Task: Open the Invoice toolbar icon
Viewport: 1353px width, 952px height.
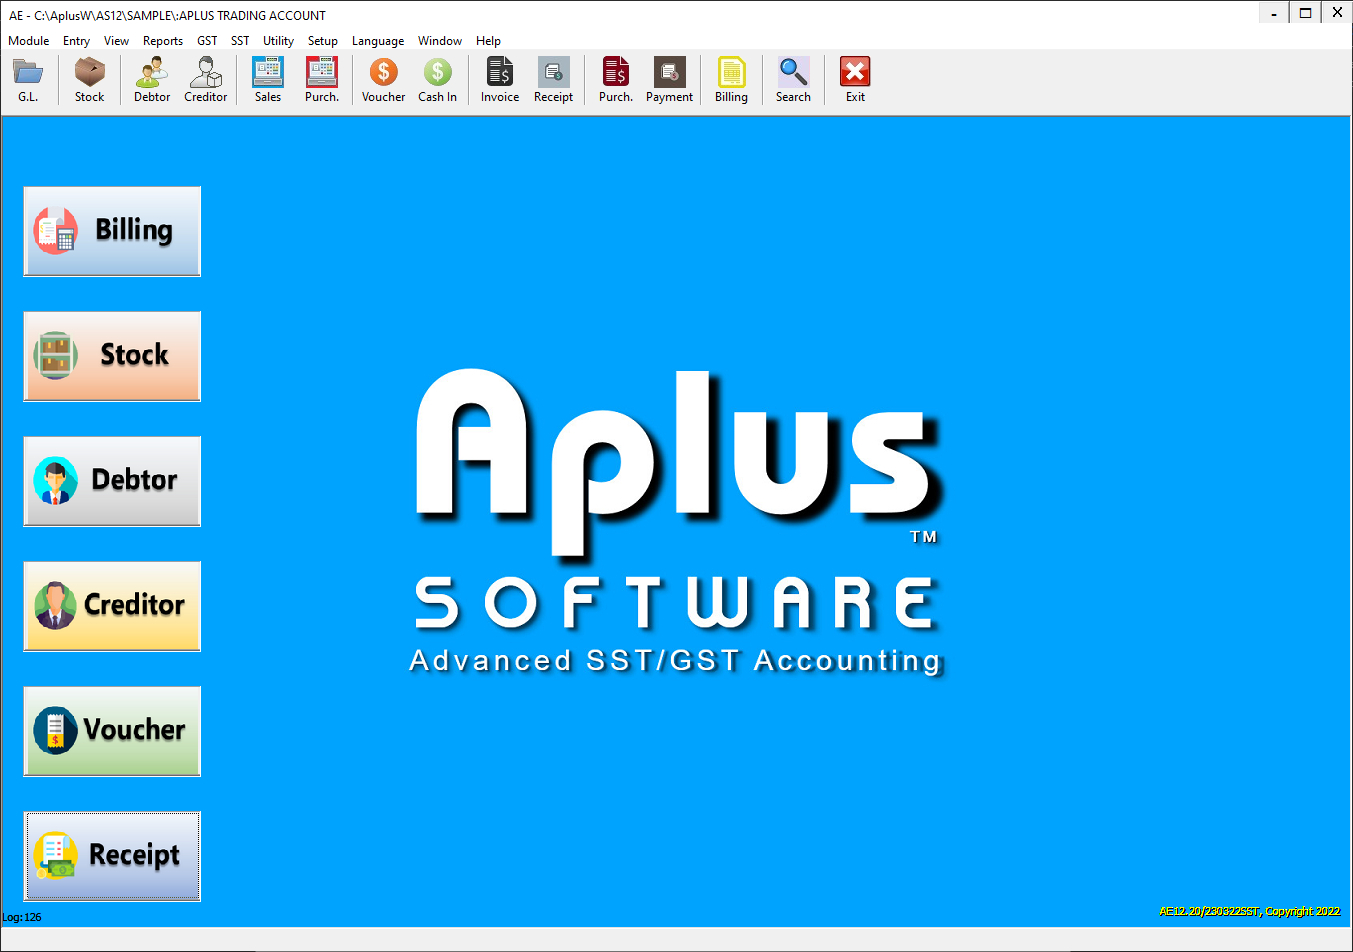Action: click(499, 78)
